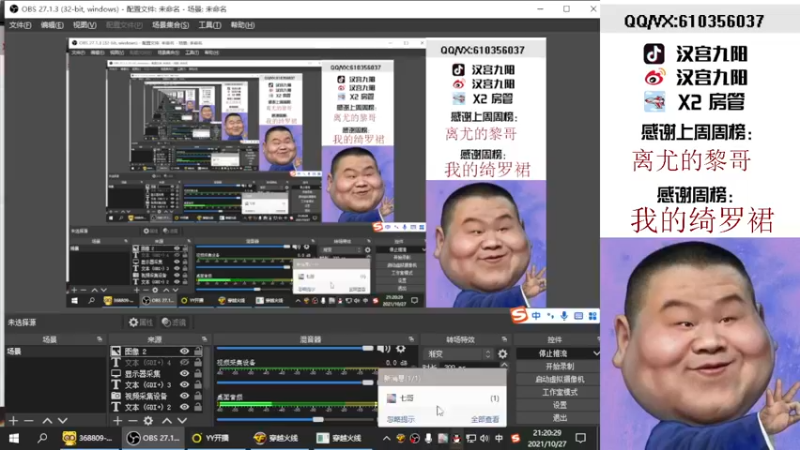Open source 滤镜 filters button
Image resolution: width=800 pixels, height=450 pixels.
click(174, 322)
